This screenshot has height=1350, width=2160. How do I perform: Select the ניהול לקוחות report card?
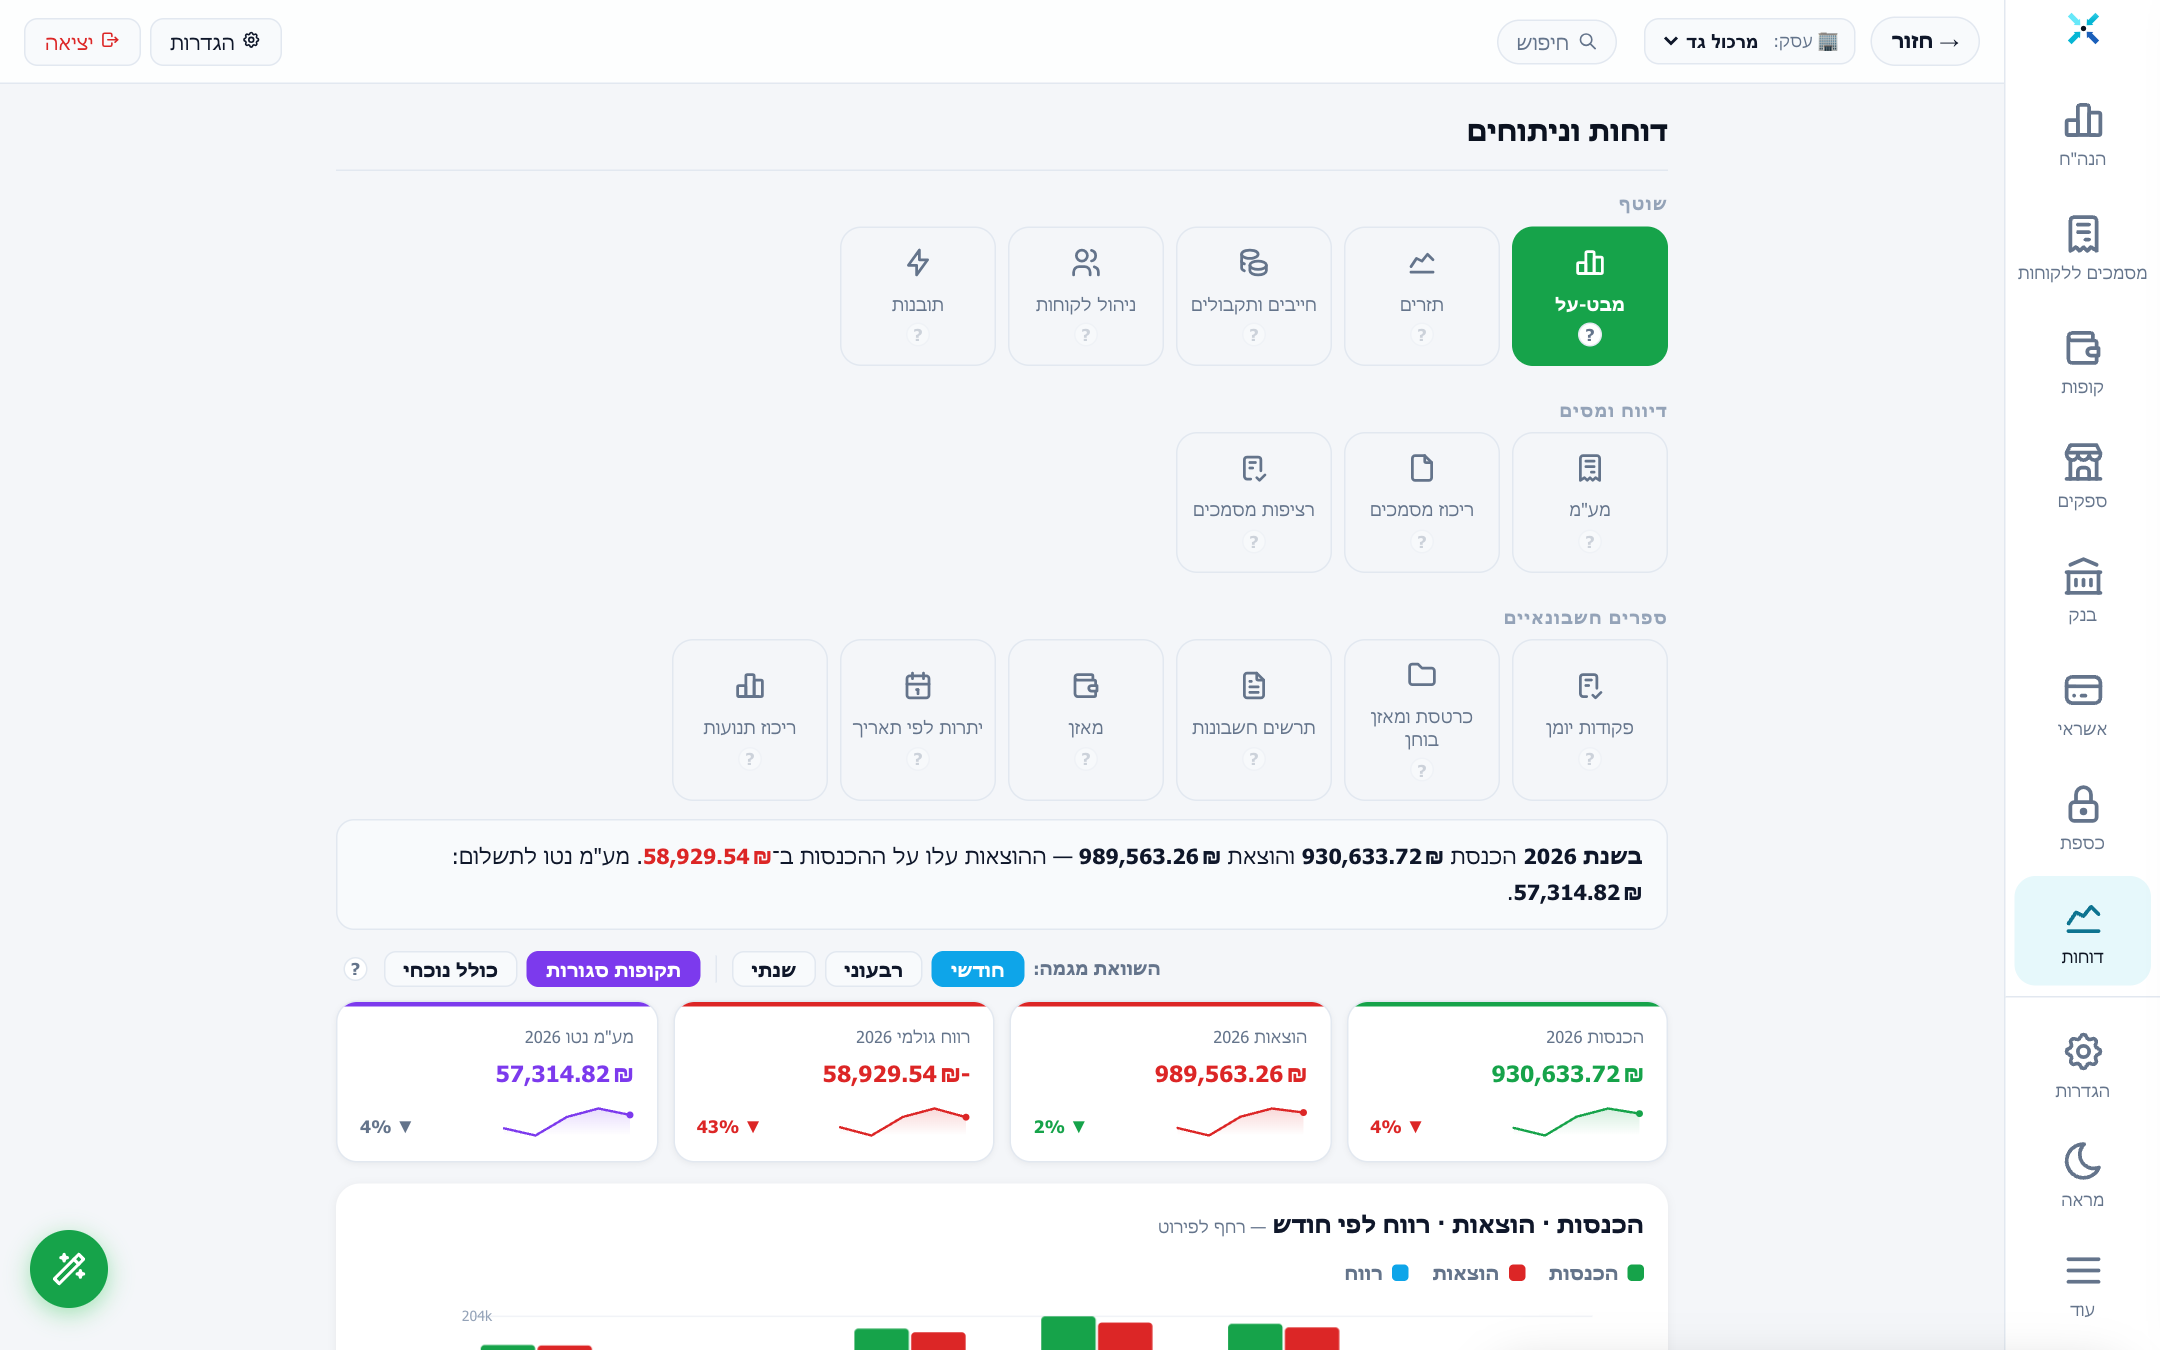click(1085, 296)
